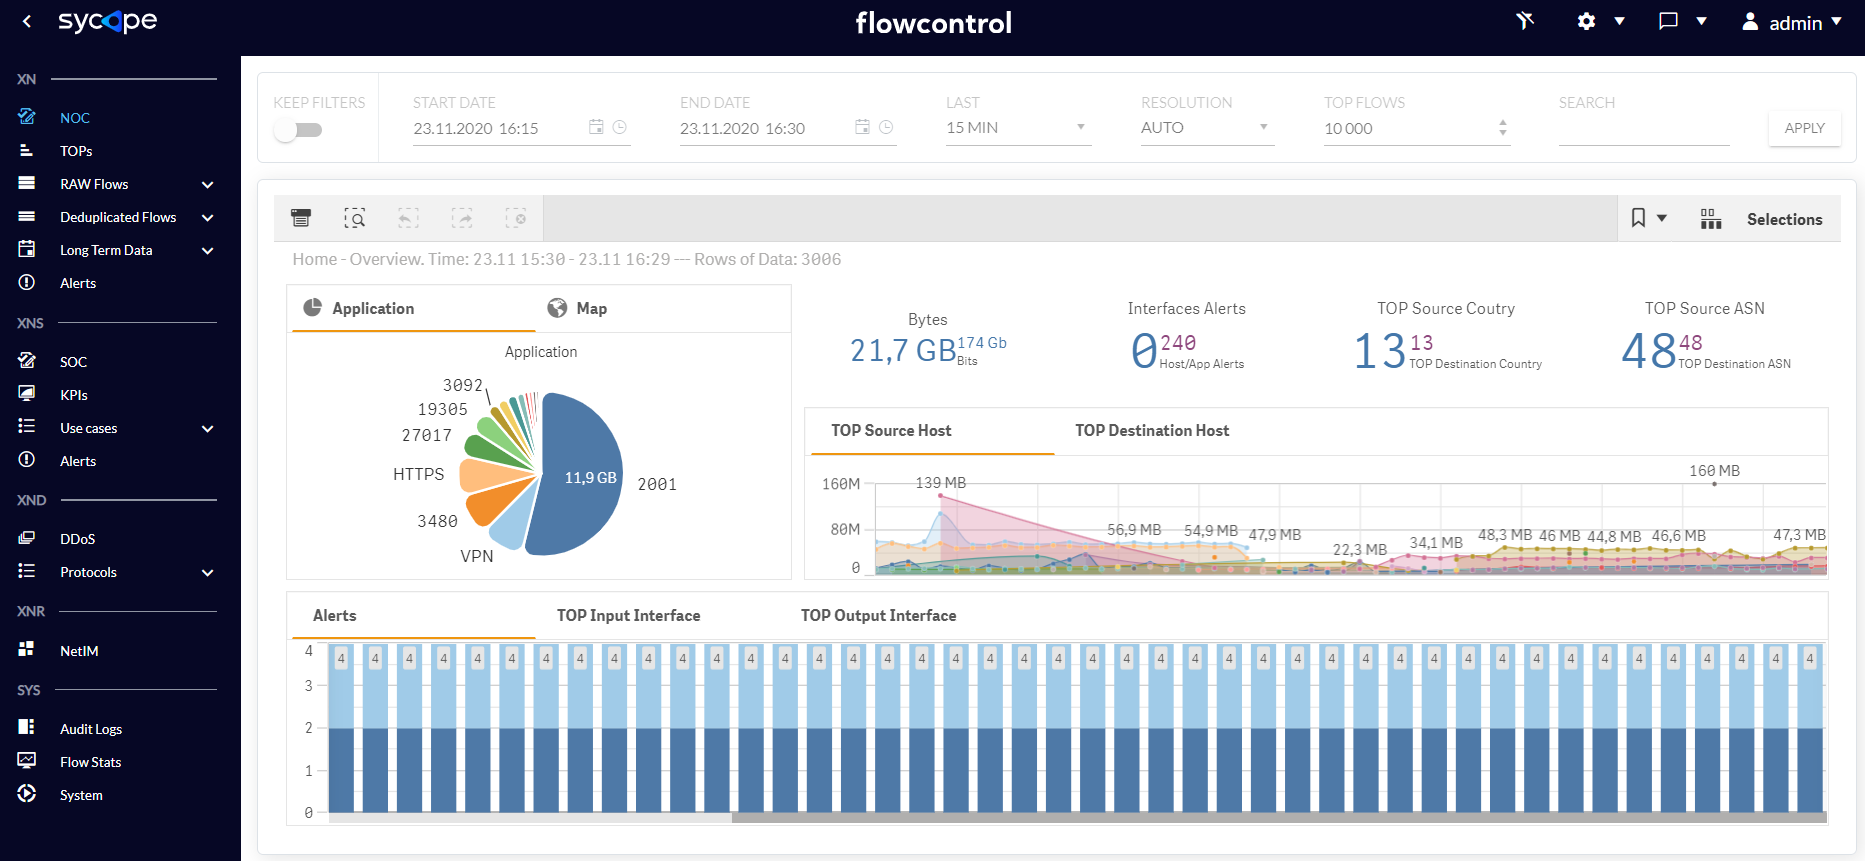Open the Resolution AUTO dropdown
Image resolution: width=1865 pixels, height=861 pixels.
[1207, 128]
